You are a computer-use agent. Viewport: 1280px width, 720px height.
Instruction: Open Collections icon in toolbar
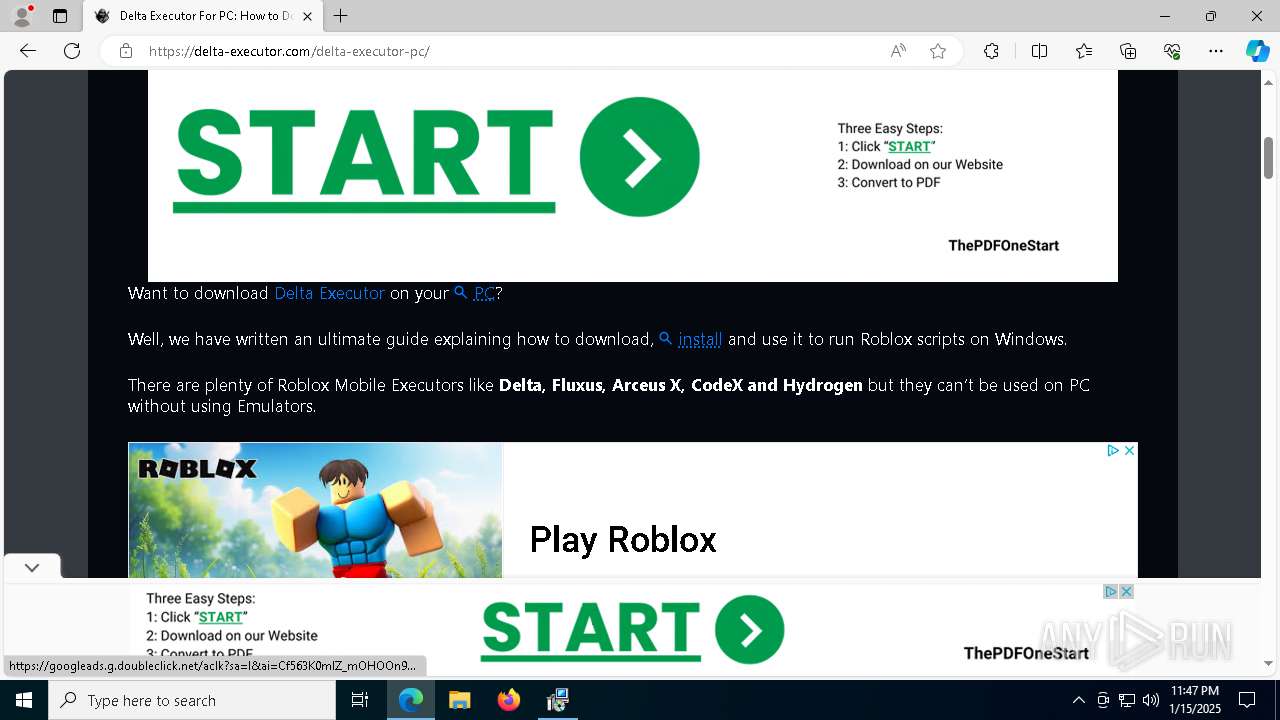tap(1128, 51)
